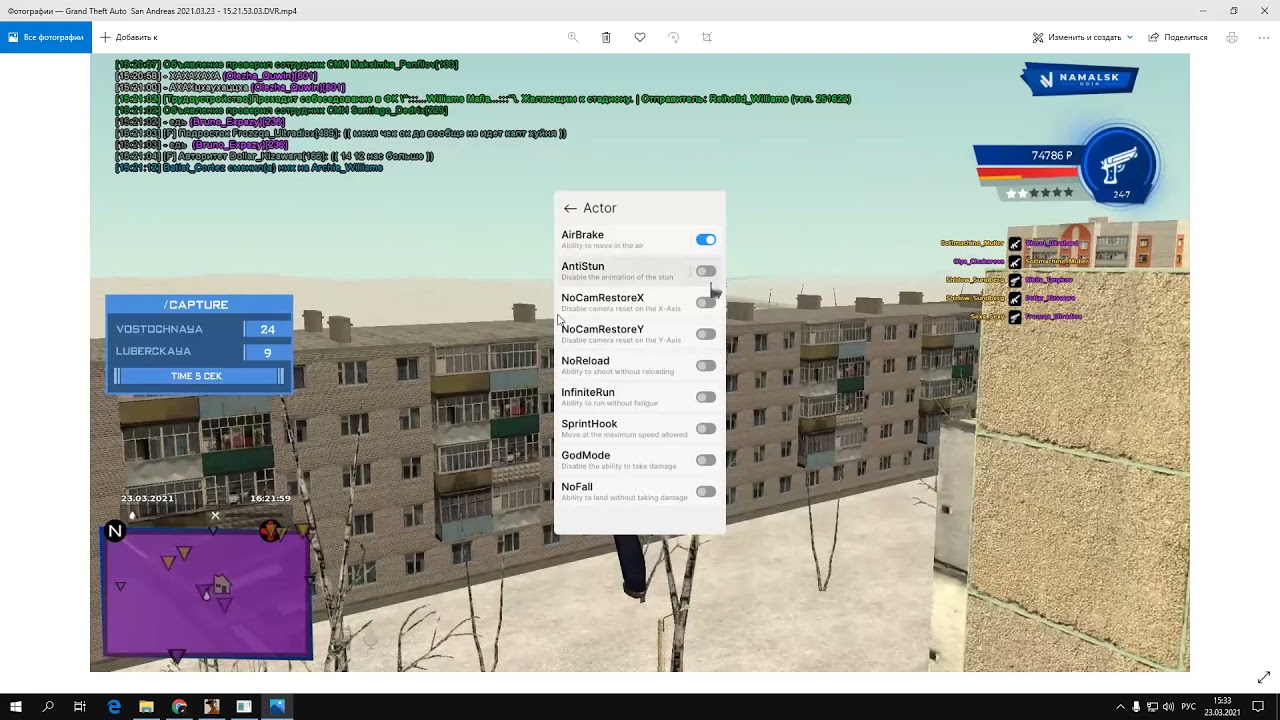The height and width of the screenshot is (720, 1280).
Task: Open the Photos app taskbar icon
Action: coord(277,706)
